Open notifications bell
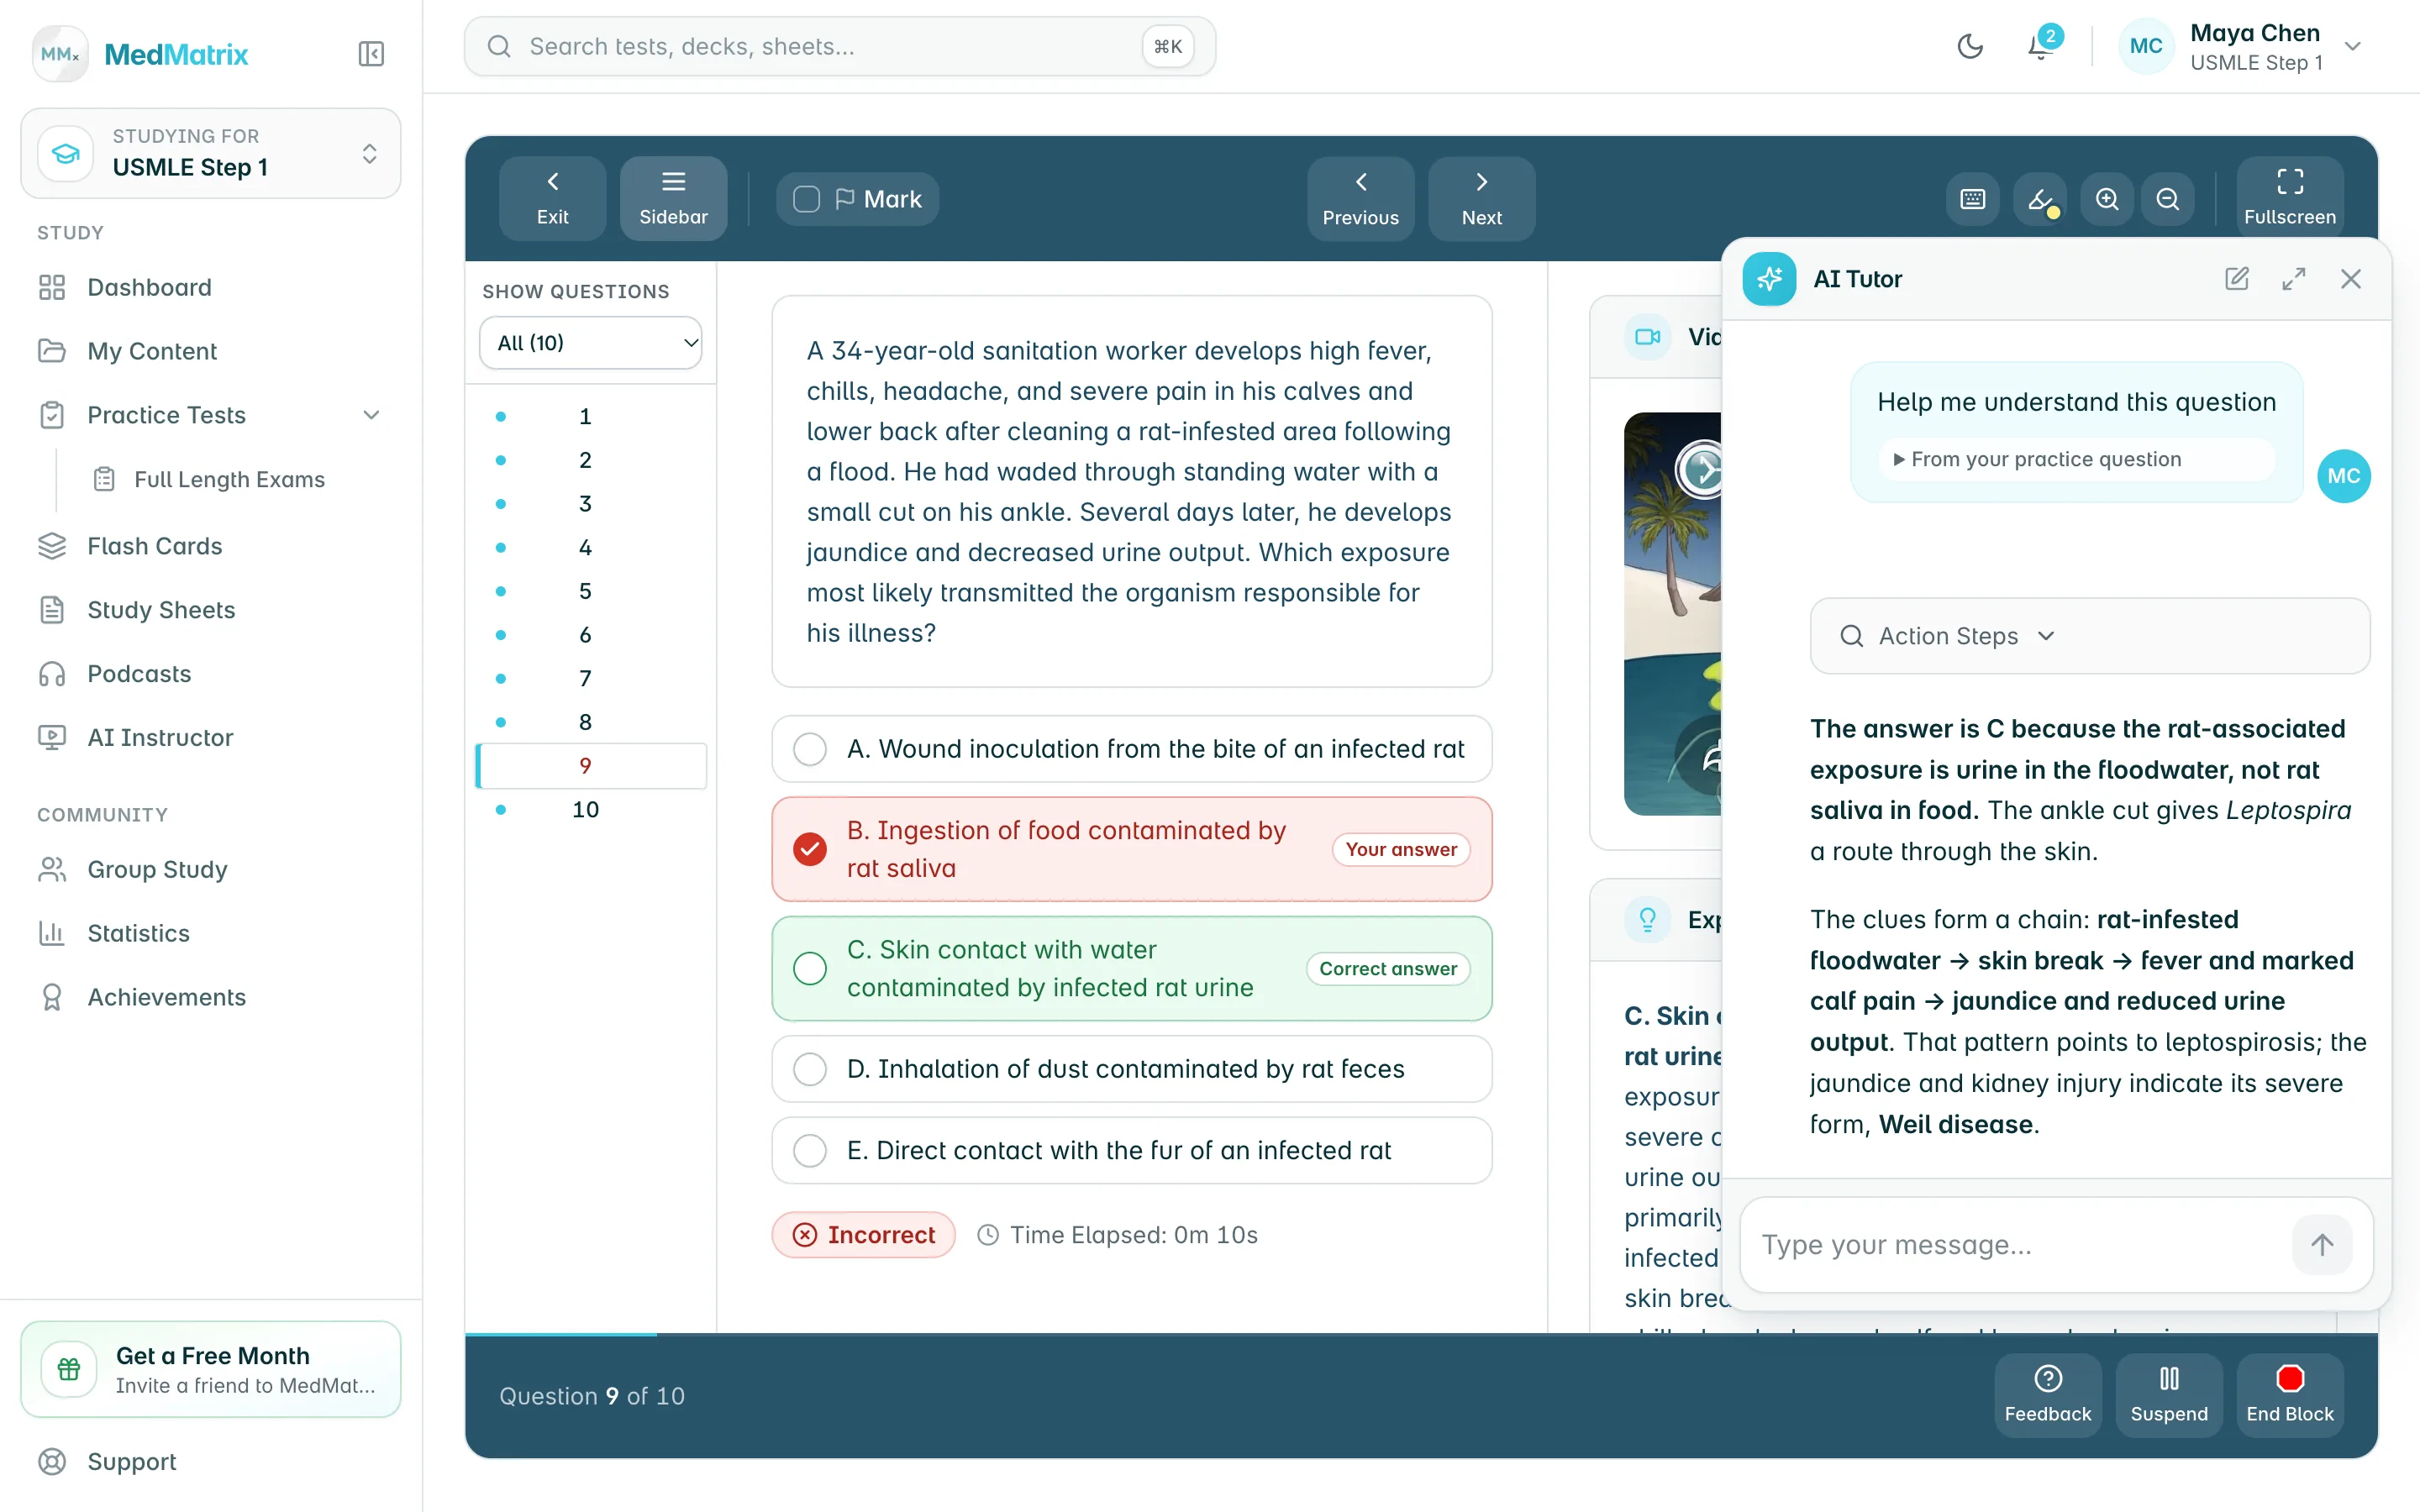Screen dimensions: 2420x1512 pyautogui.click(x=2041, y=46)
